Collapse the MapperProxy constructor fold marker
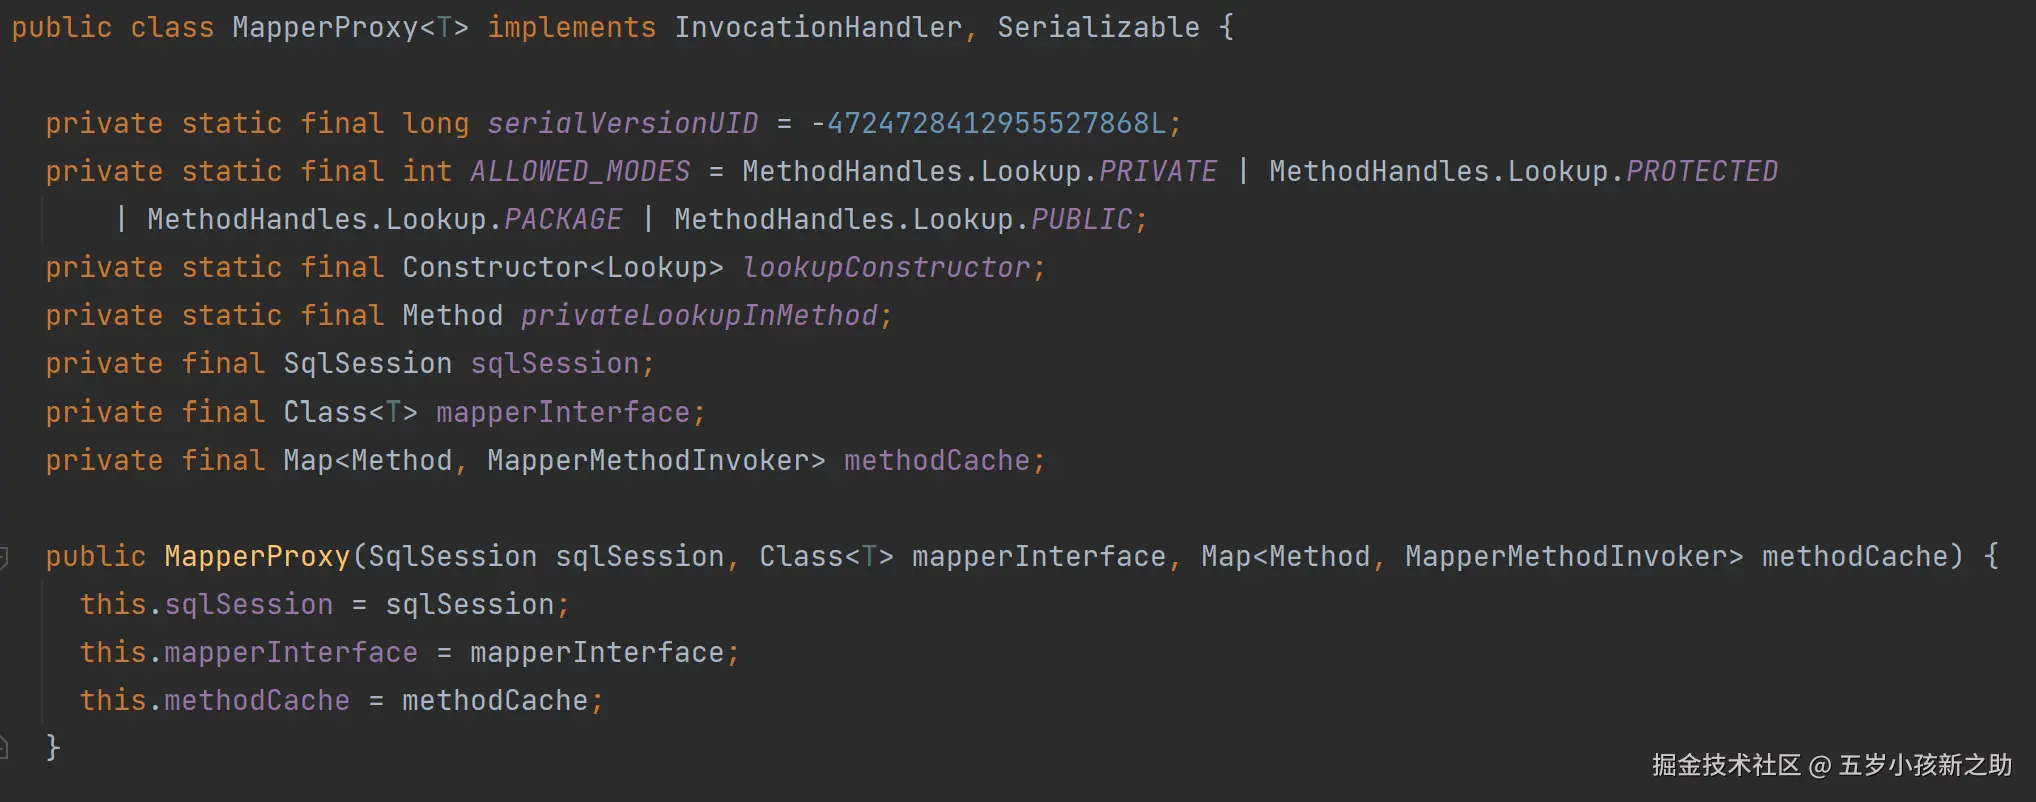This screenshot has height=802, width=2036. point(4,557)
